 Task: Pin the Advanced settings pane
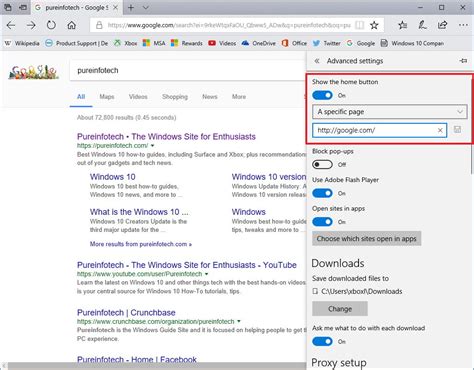[463, 61]
